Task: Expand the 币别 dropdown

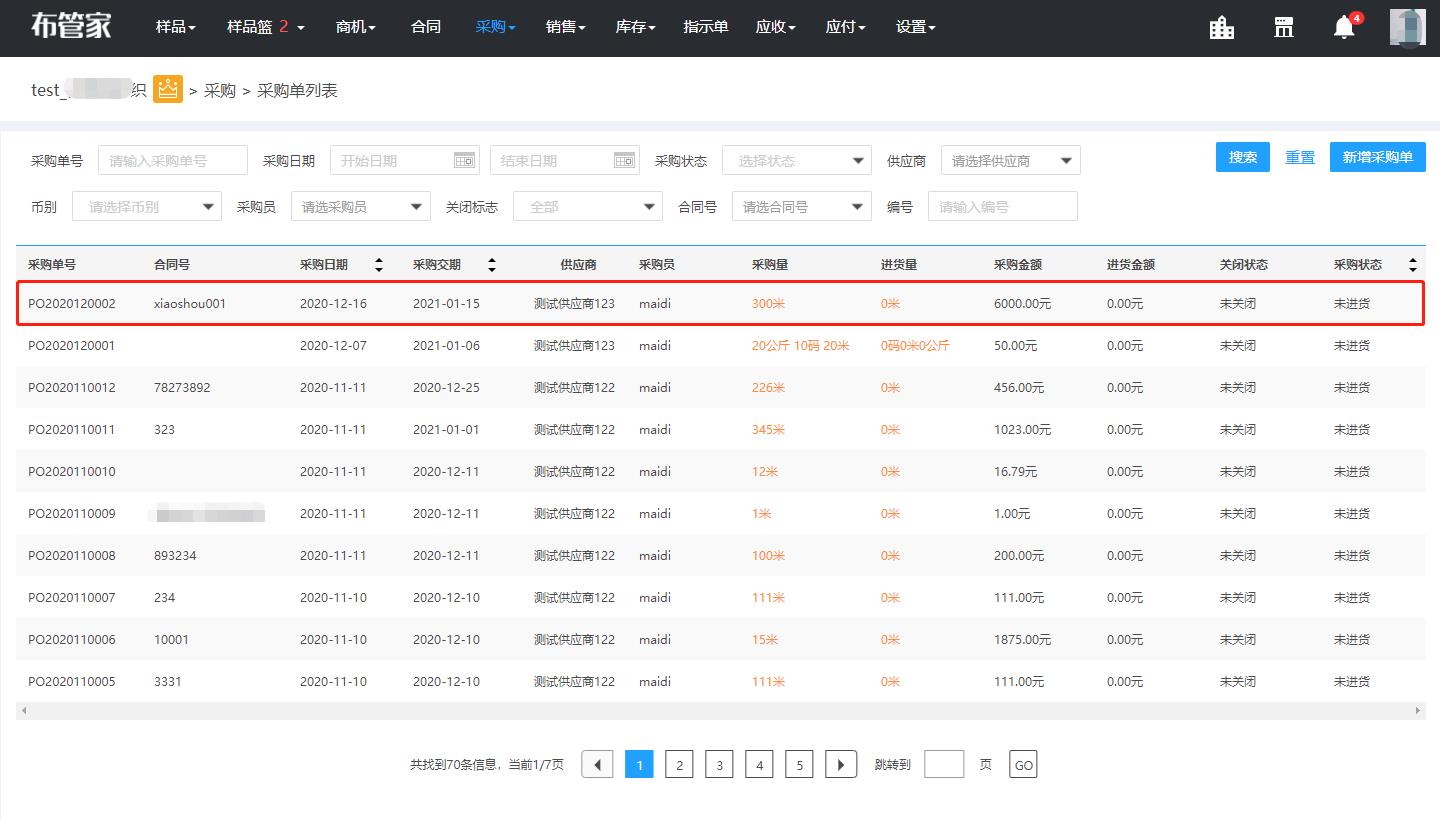Action: (147, 206)
